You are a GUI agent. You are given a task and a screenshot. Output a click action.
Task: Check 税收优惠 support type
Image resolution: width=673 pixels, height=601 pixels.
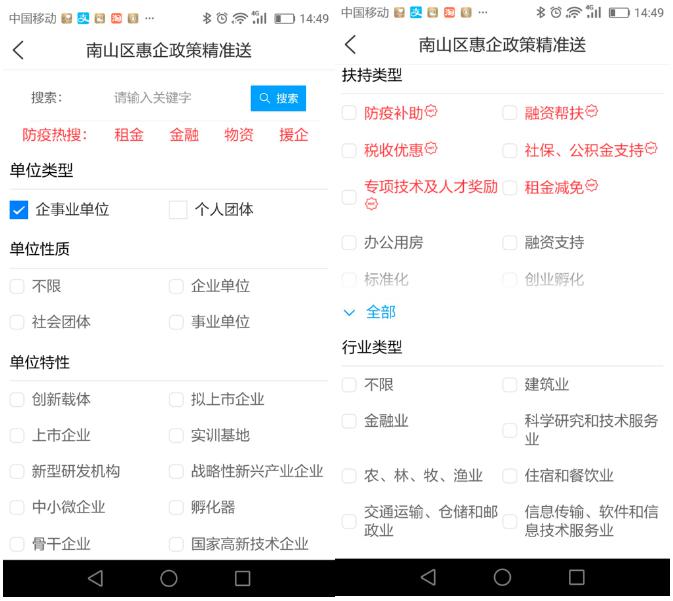click(x=349, y=151)
